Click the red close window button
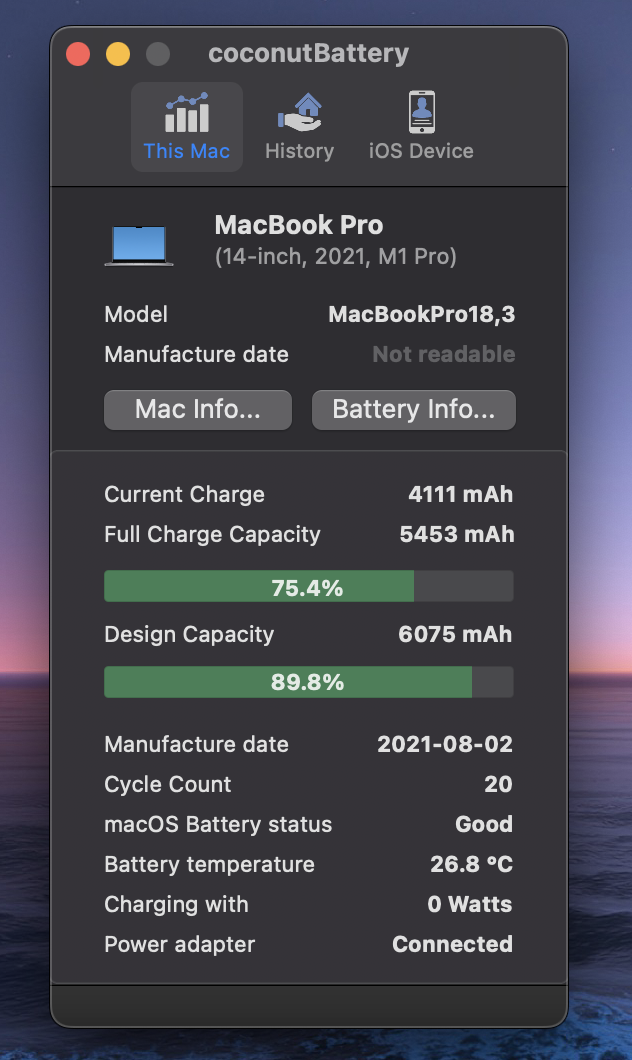This screenshot has height=1060, width=632. click(78, 54)
